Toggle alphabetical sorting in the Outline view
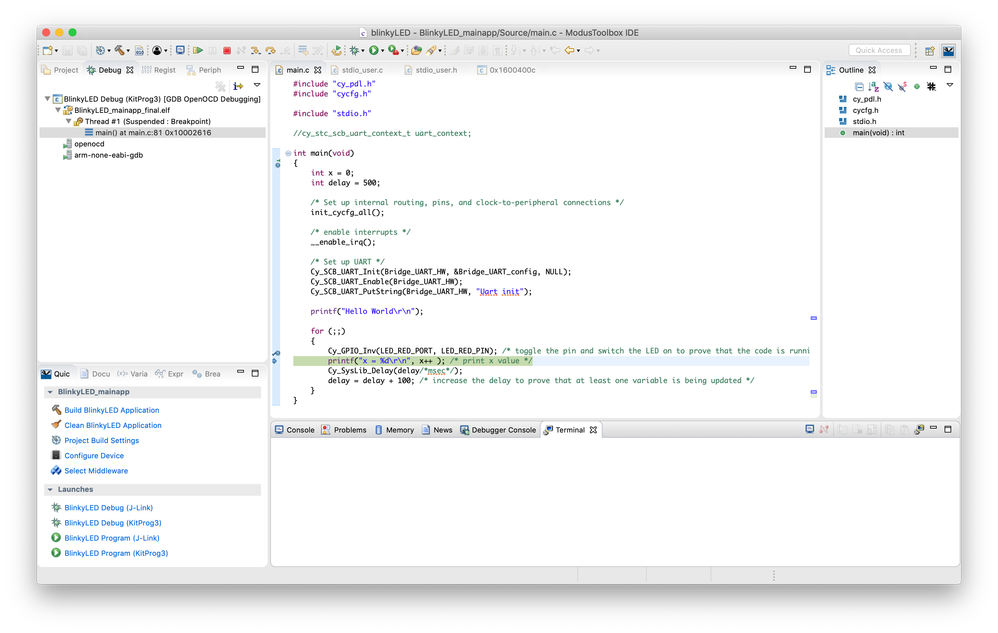The image size is (998, 633). pos(873,86)
